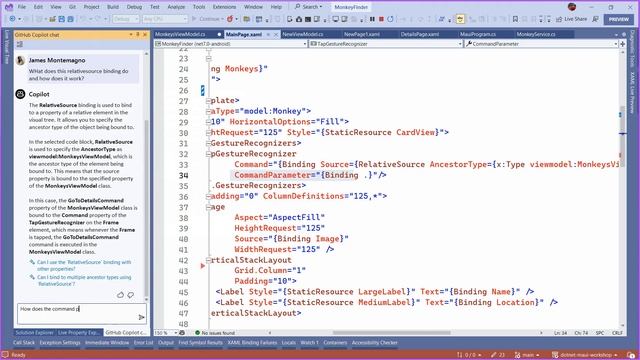640x360 pixels.
Task: Click the bookmark toolbar icon
Action: [515, 19]
